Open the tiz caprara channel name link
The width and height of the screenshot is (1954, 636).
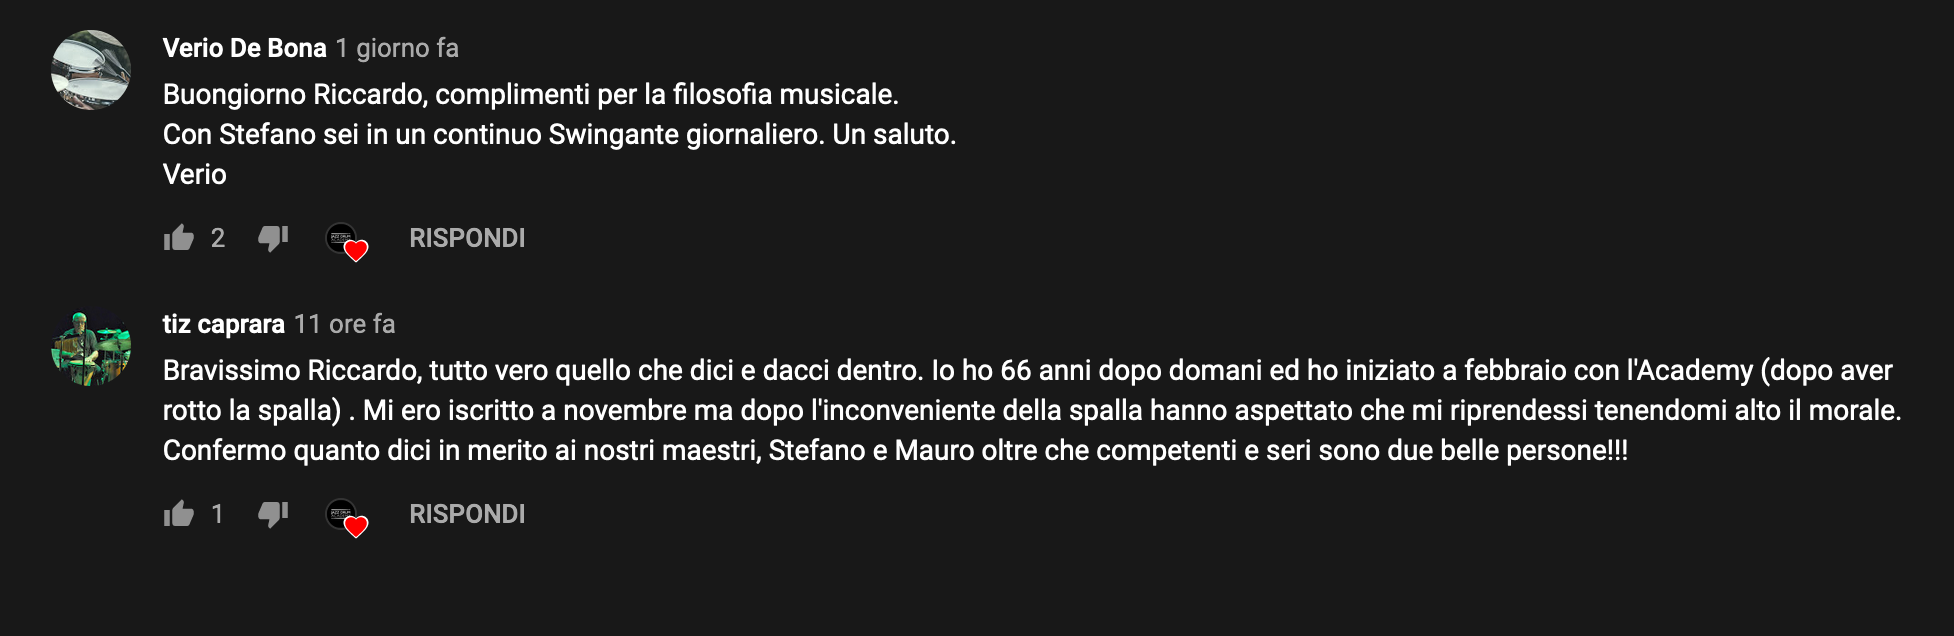click(224, 324)
